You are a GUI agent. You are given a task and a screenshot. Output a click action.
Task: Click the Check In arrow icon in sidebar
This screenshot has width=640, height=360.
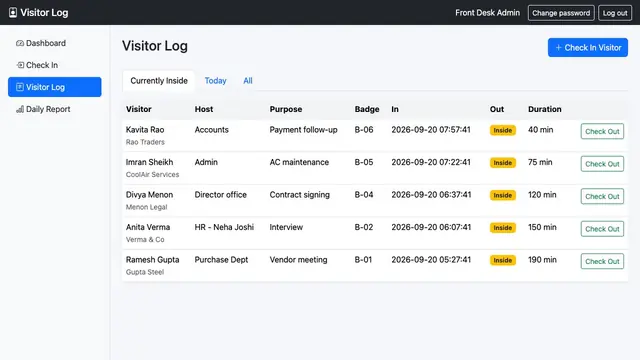(20, 65)
